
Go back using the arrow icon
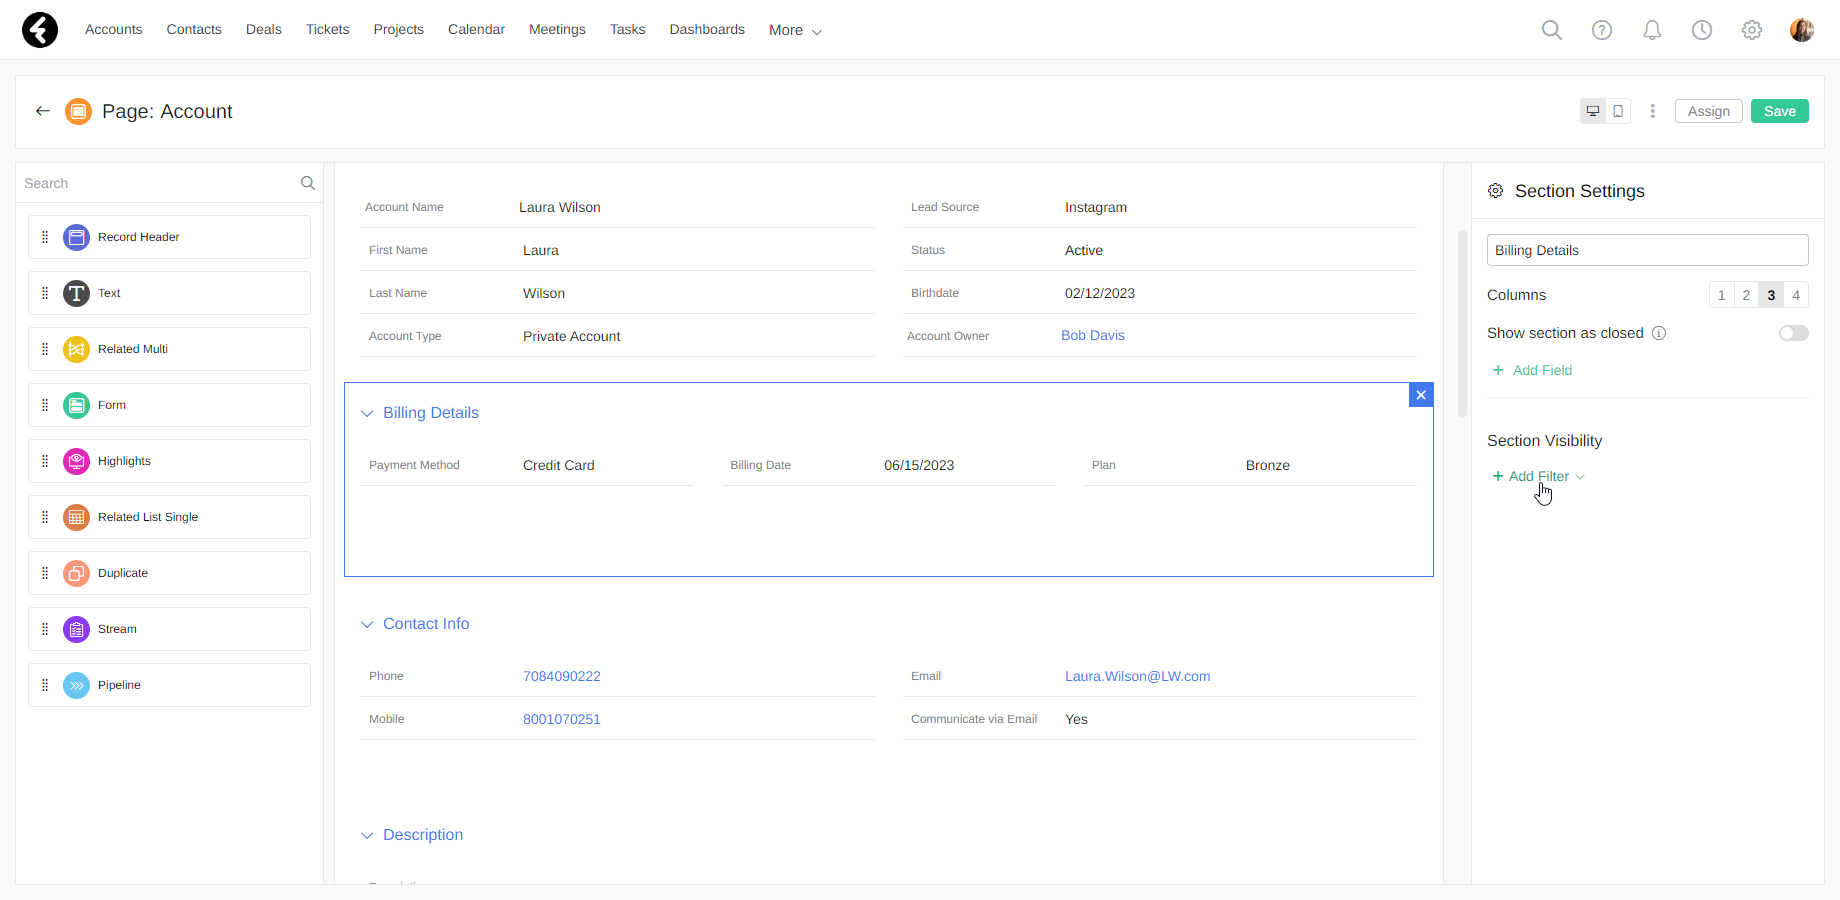pos(43,111)
